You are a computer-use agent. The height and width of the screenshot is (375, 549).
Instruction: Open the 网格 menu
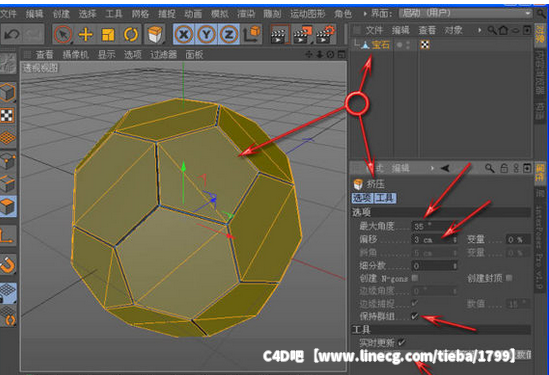coord(140,14)
